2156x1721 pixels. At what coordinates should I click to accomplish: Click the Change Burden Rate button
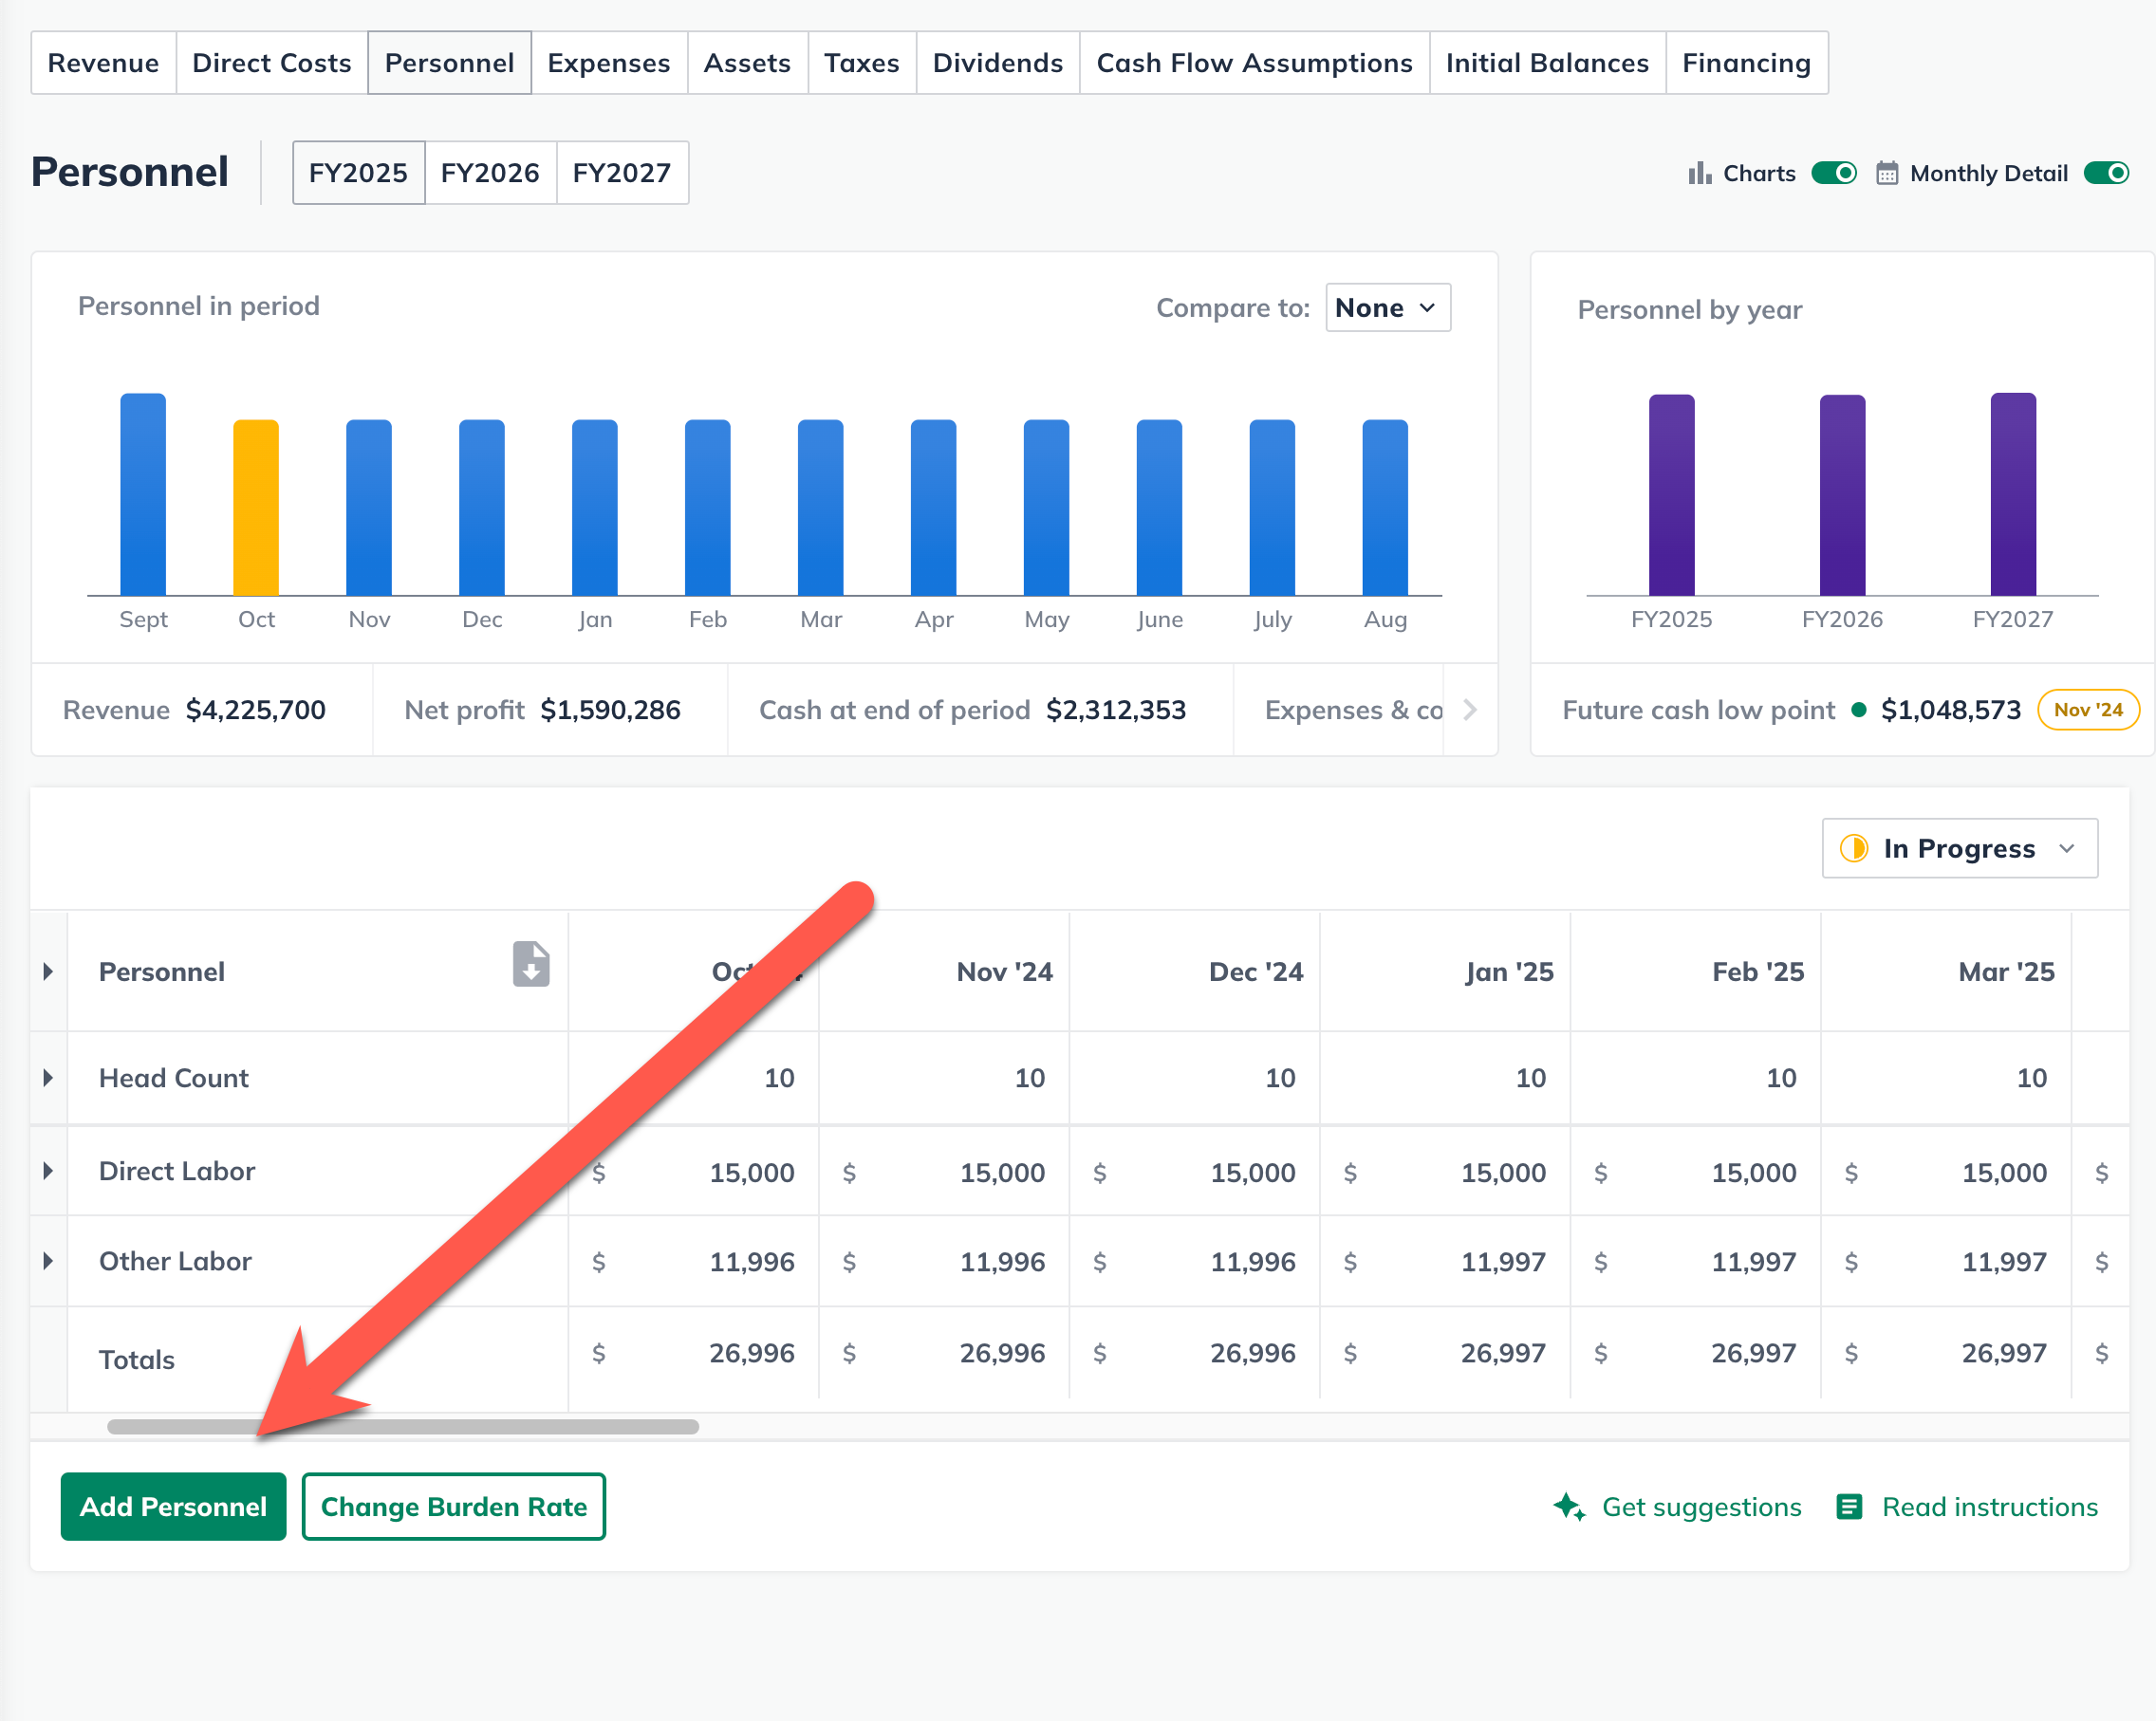click(x=453, y=1506)
